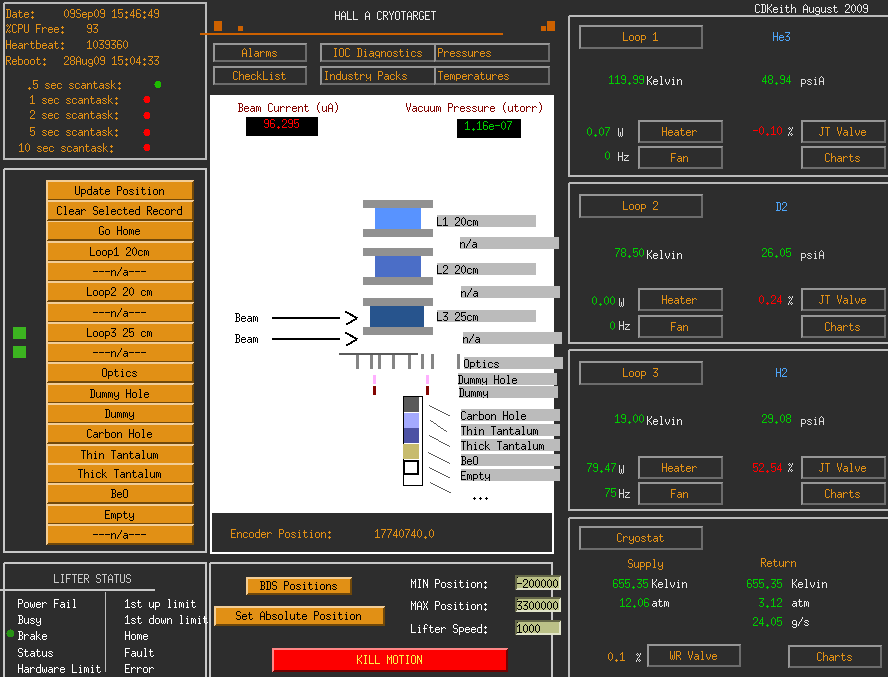
Task: Open the CheckList button
Action: pyautogui.click(x=259, y=75)
